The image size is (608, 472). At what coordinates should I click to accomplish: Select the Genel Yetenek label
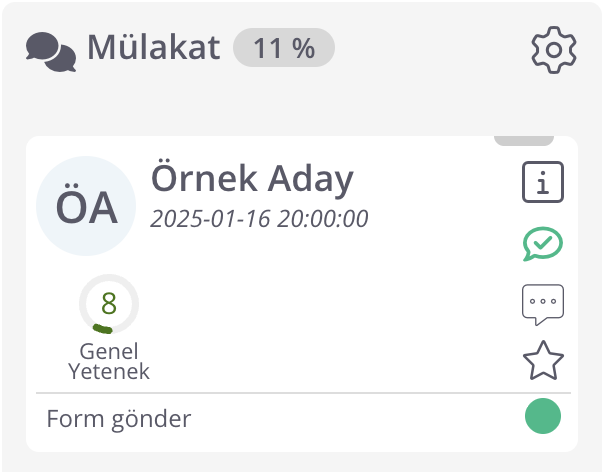[x=109, y=361]
